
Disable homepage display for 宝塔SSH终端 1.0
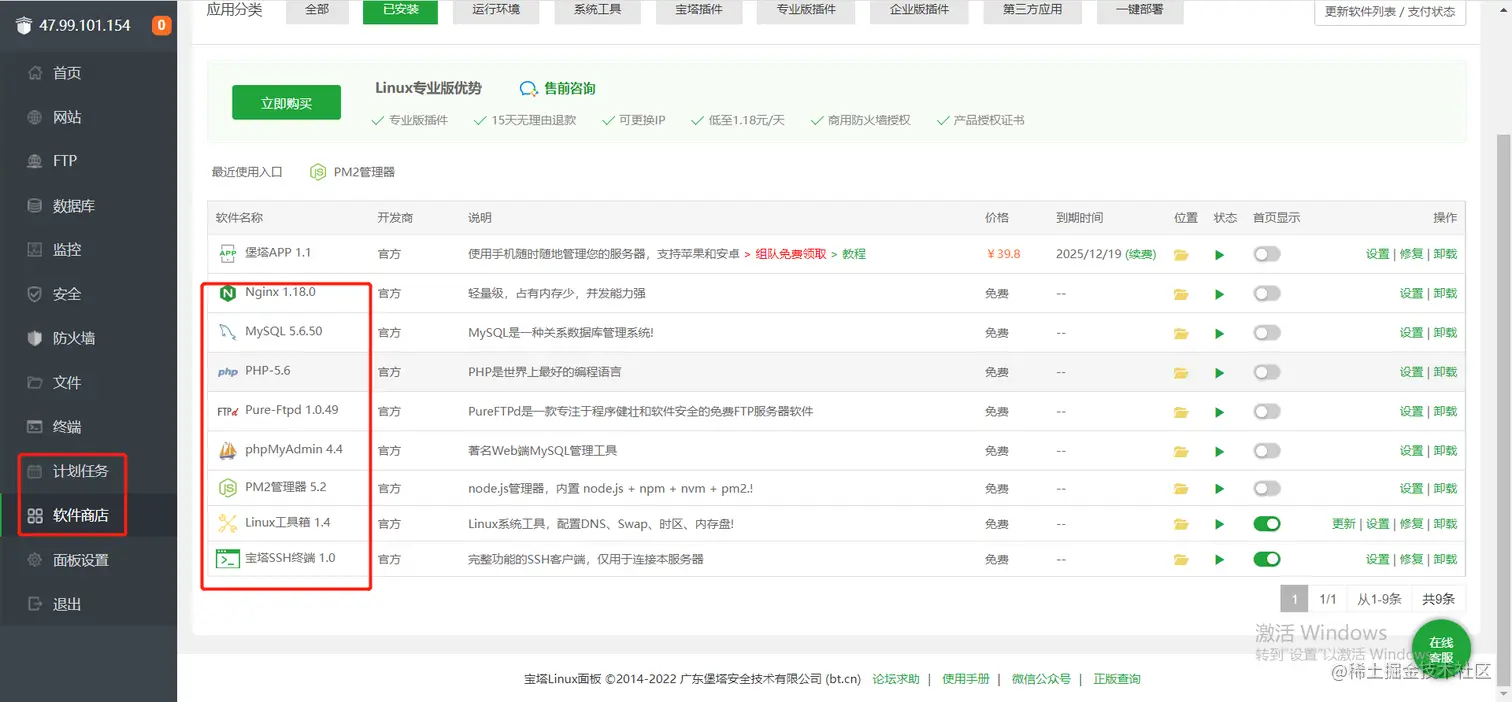(x=1267, y=559)
